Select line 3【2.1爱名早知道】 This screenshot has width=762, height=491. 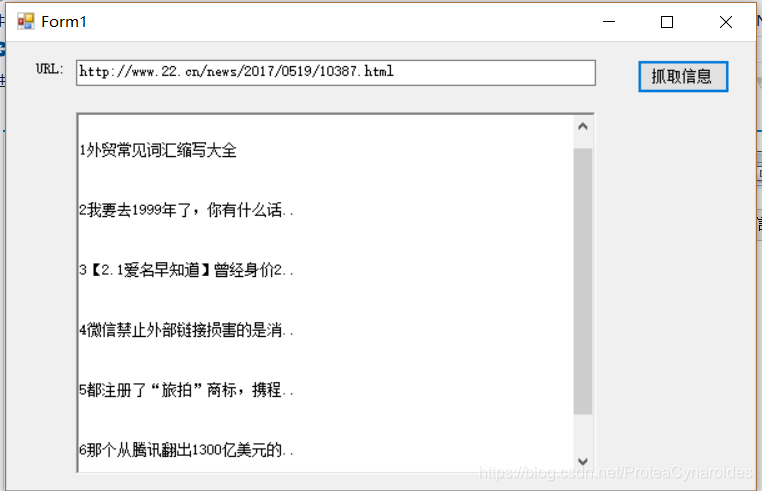click(186, 270)
